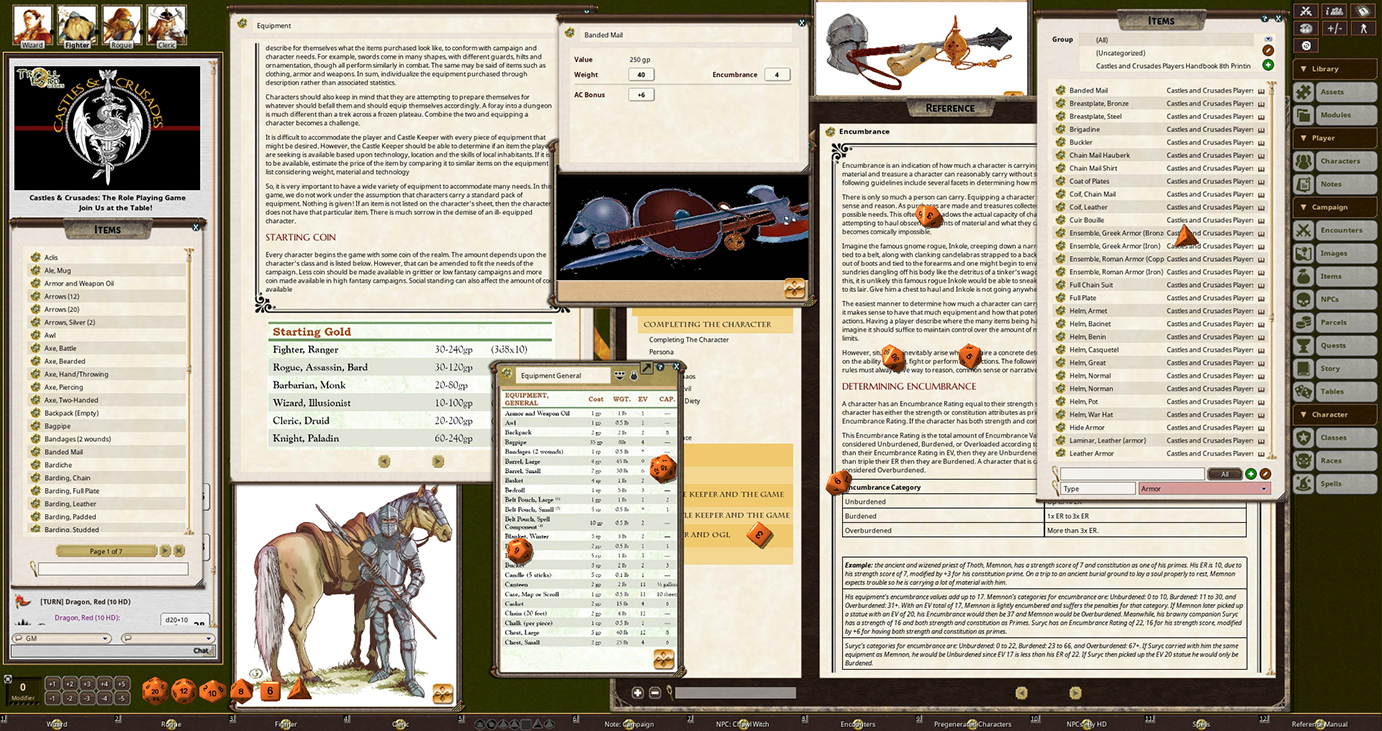Image resolution: width=1382 pixels, height=731 pixels.
Task: Open the Assets puzzle-piece icon
Action: [x=1304, y=92]
